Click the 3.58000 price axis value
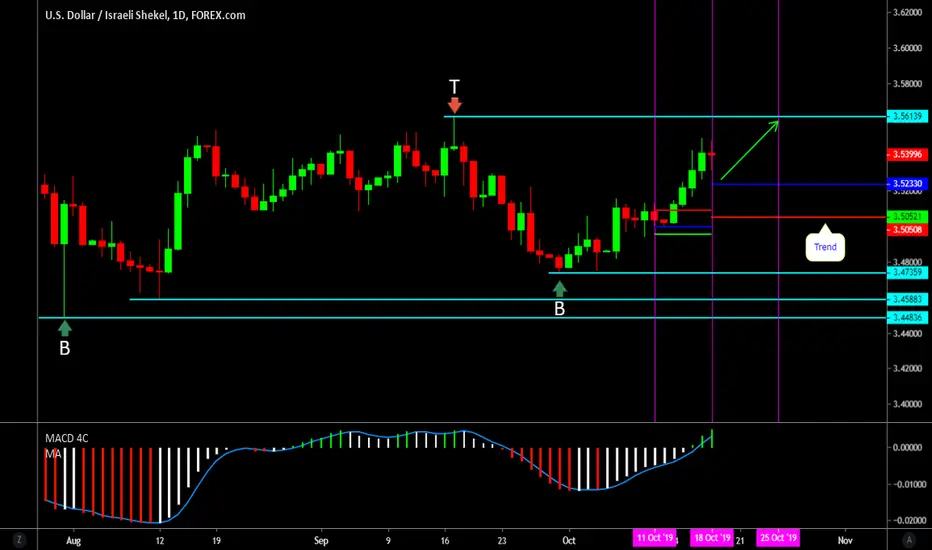 (907, 84)
